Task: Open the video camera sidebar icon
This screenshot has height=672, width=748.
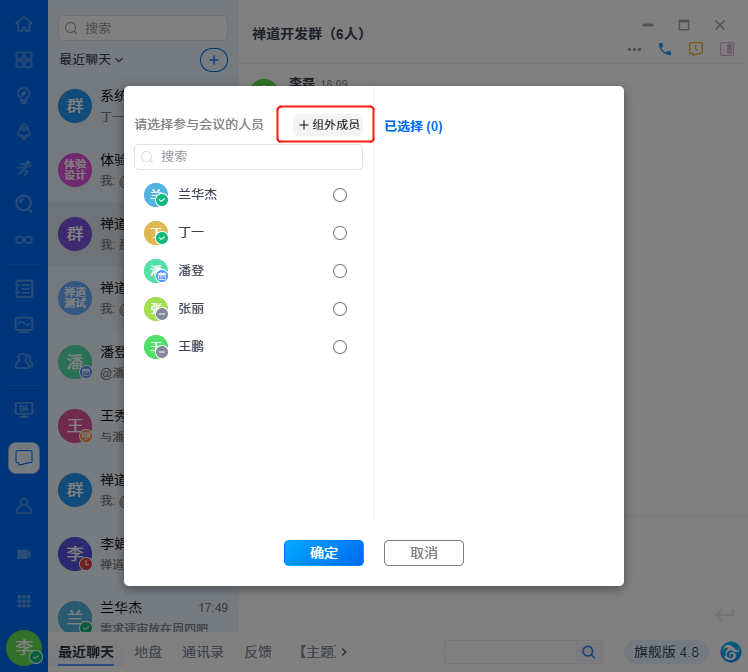Action: click(x=24, y=554)
